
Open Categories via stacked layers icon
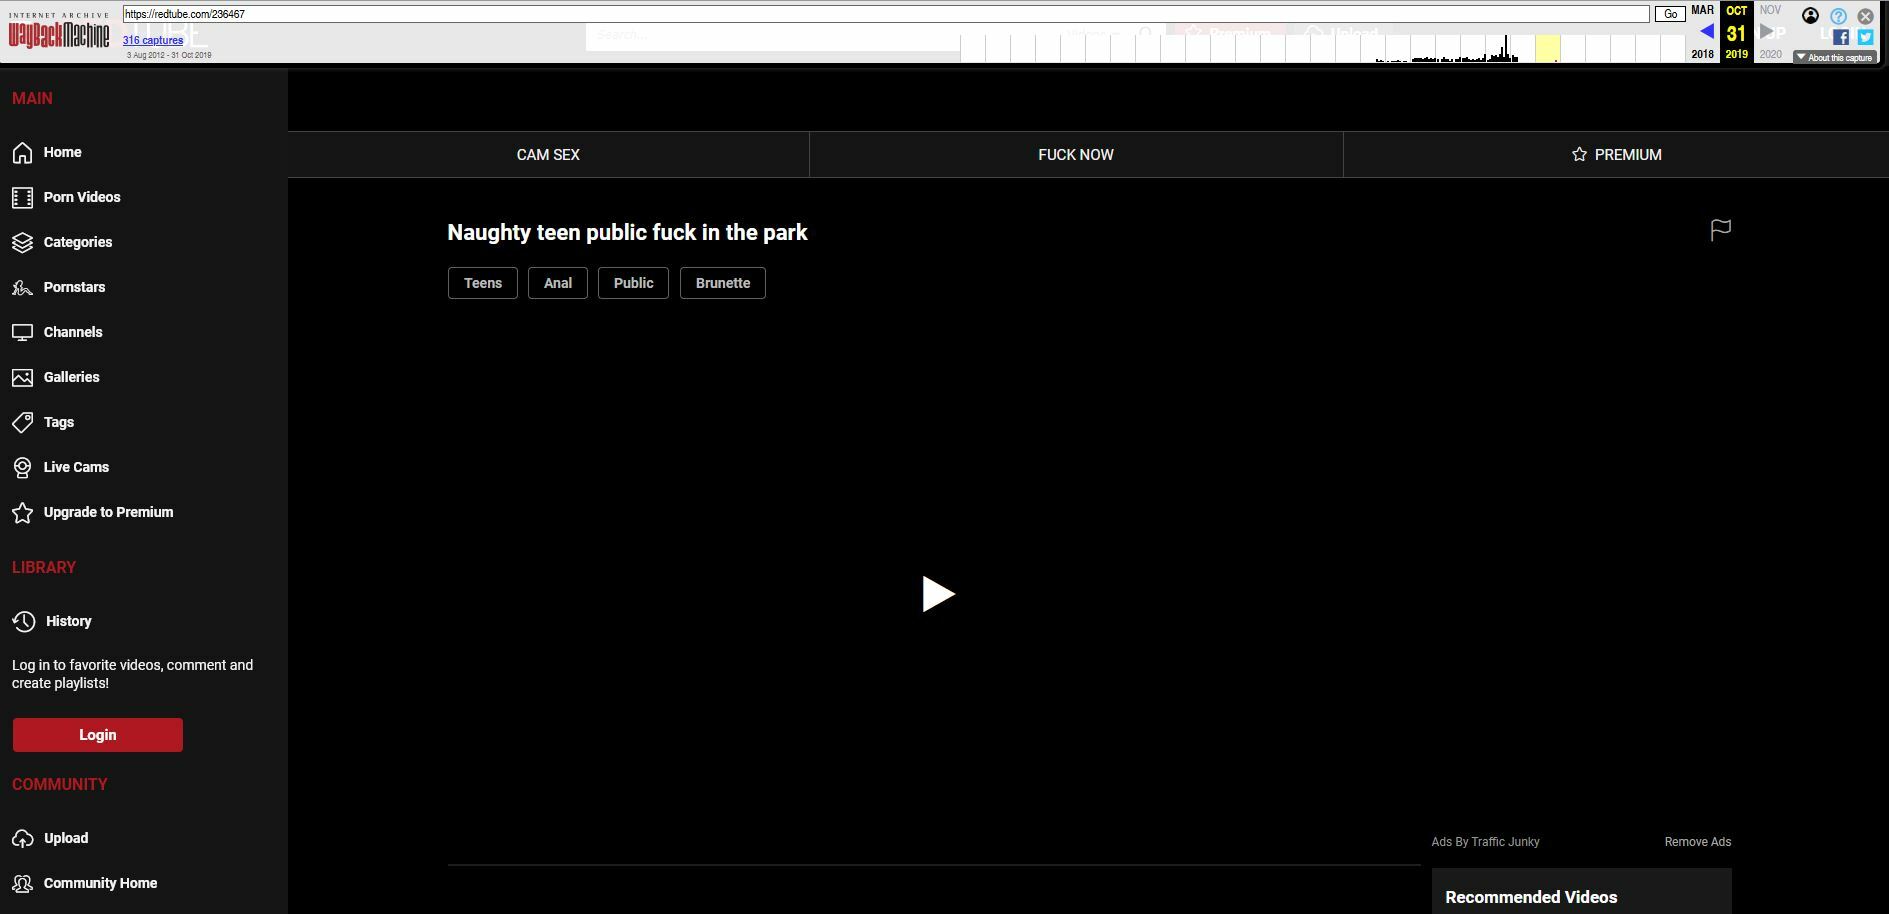(x=23, y=242)
